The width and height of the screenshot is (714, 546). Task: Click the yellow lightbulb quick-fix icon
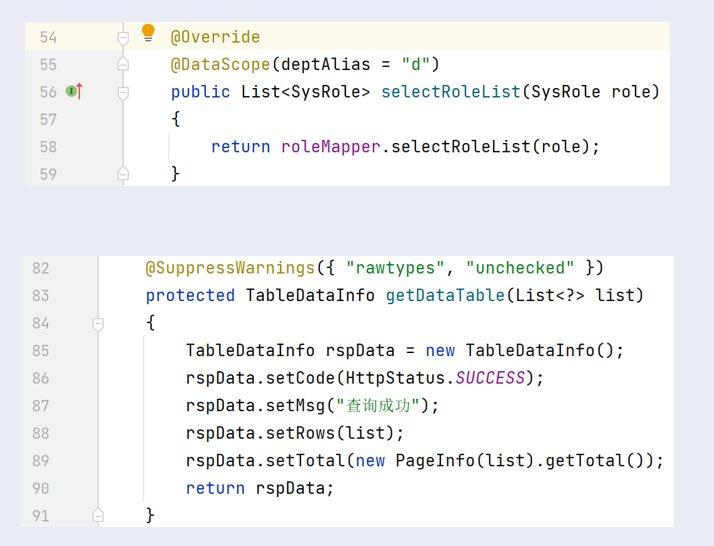pos(148,33)
